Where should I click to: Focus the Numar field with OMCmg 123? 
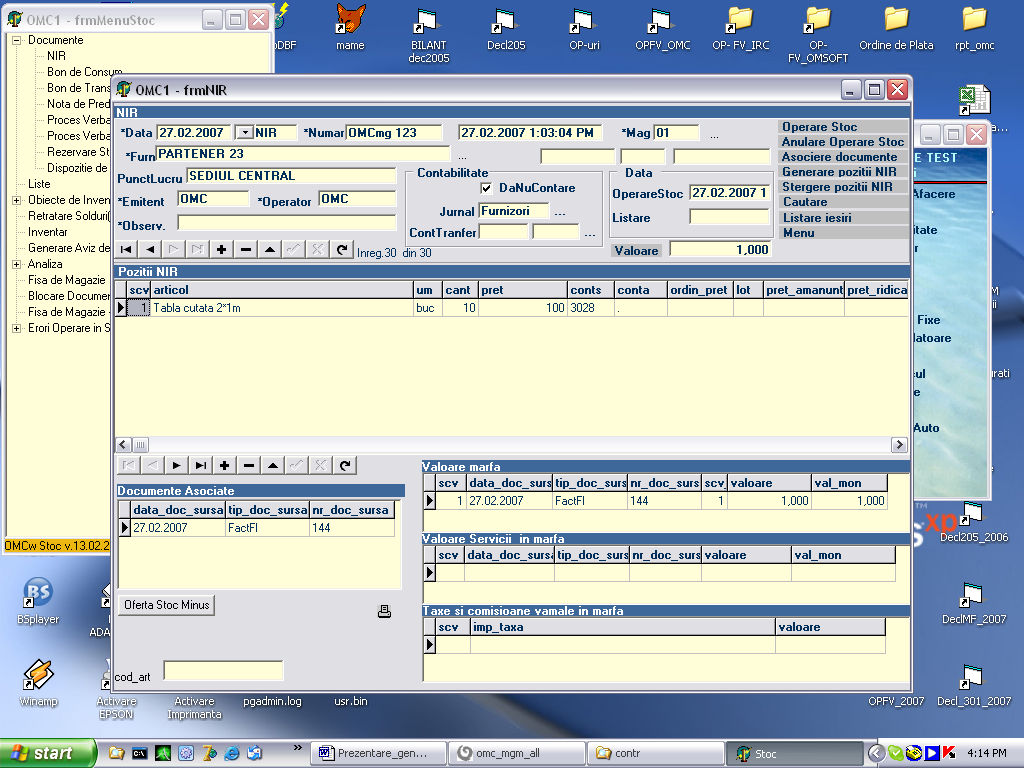tap(394, 133)
